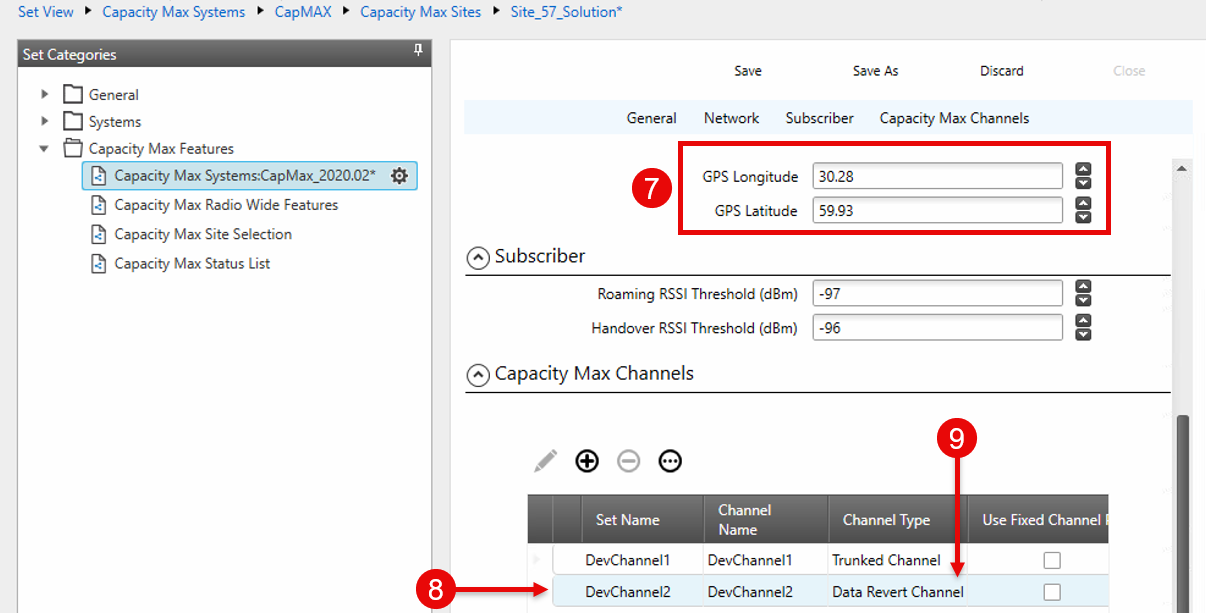Click the minus icon to remove a channel
This screenshot has width=1206, height=613.
628,461
